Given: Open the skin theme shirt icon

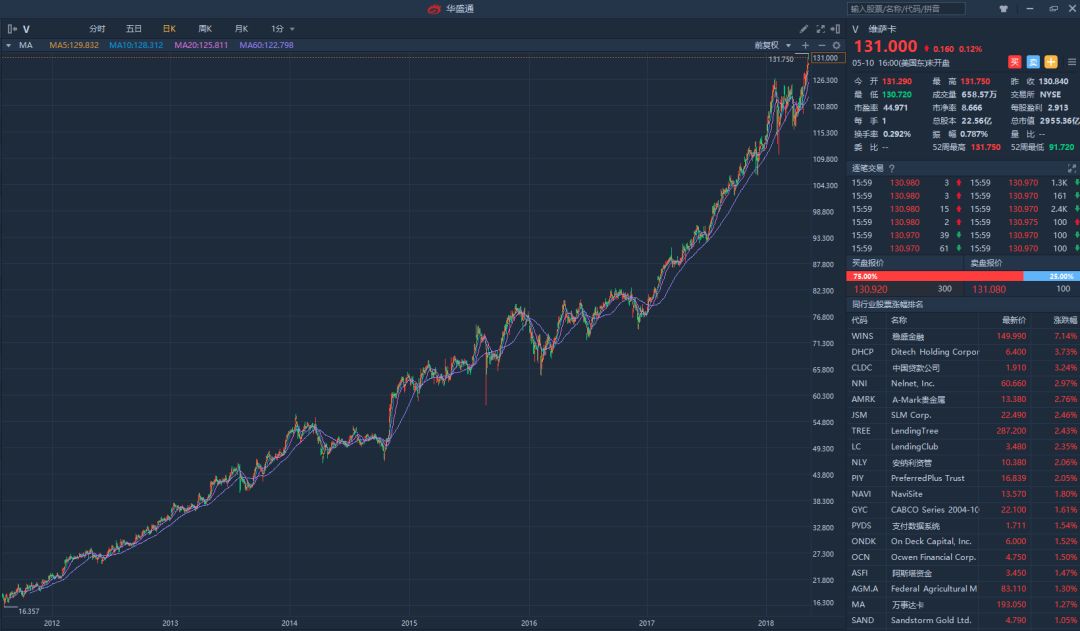Looking at the screenshot, I should click(x=1003, y=8).
